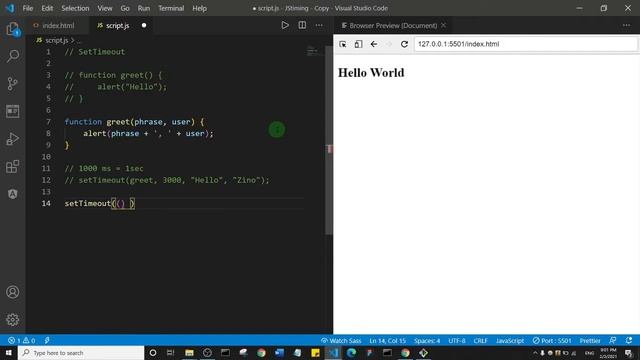The image size is (640, 360).
Task: Split the editor right
Action: 302,25
